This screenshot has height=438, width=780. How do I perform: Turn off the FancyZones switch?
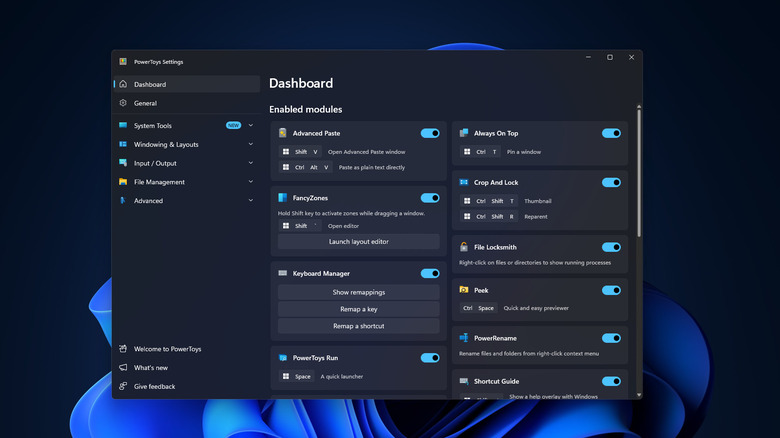coord(430,198)
